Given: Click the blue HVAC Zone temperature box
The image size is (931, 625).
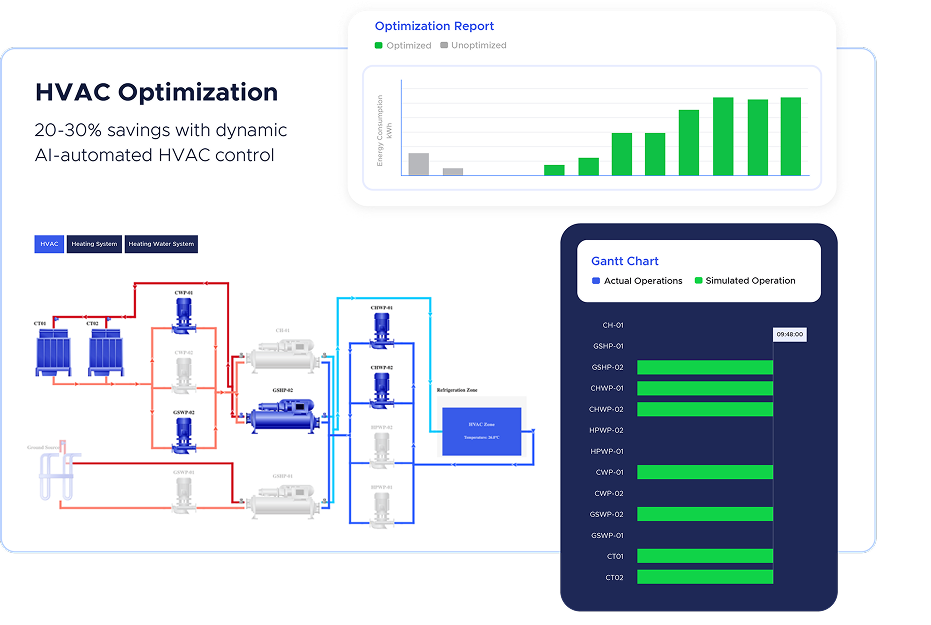Looking at the screenshot, I should 481,432.
